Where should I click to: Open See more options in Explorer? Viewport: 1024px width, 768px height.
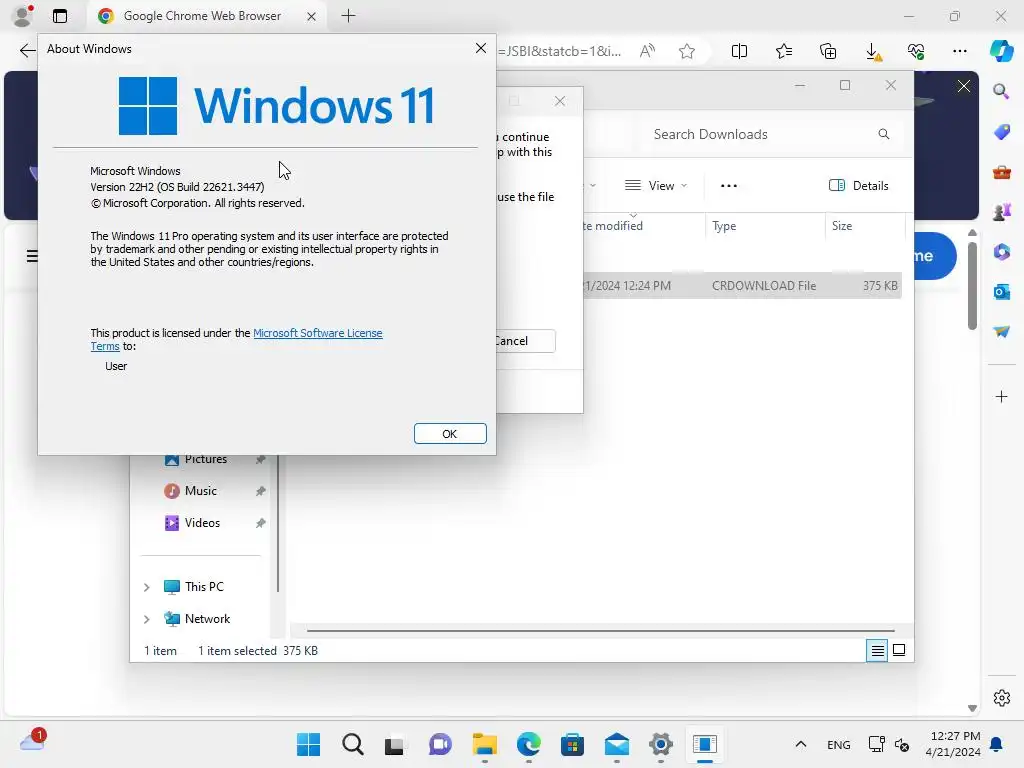point(729,186)
